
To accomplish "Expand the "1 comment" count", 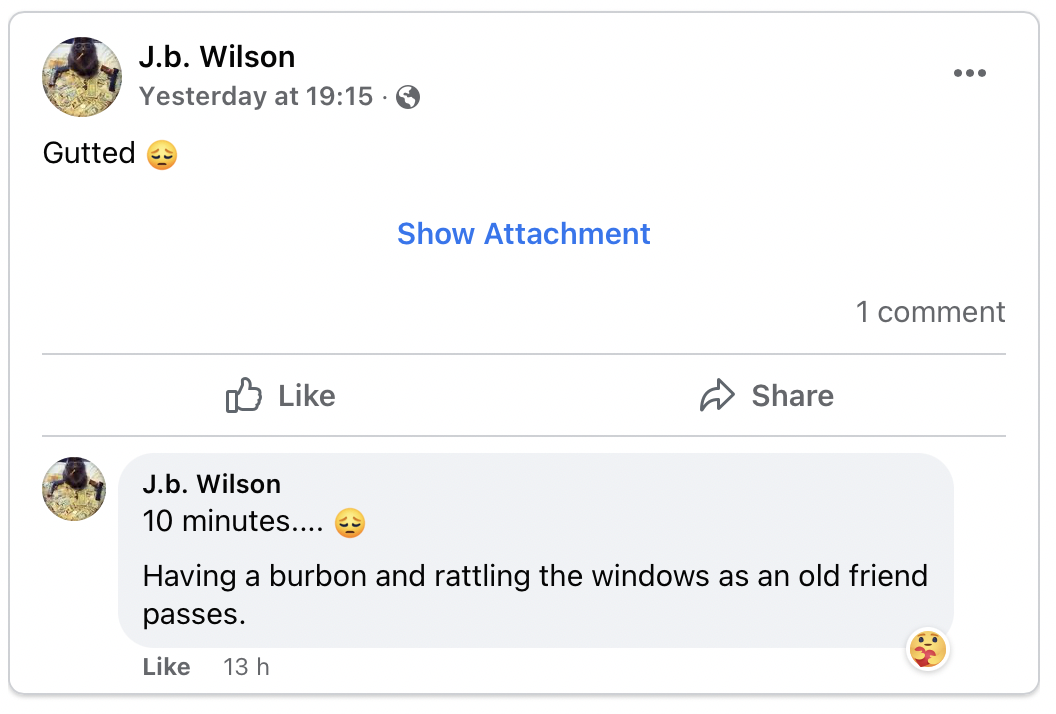I will coord(930,312).
